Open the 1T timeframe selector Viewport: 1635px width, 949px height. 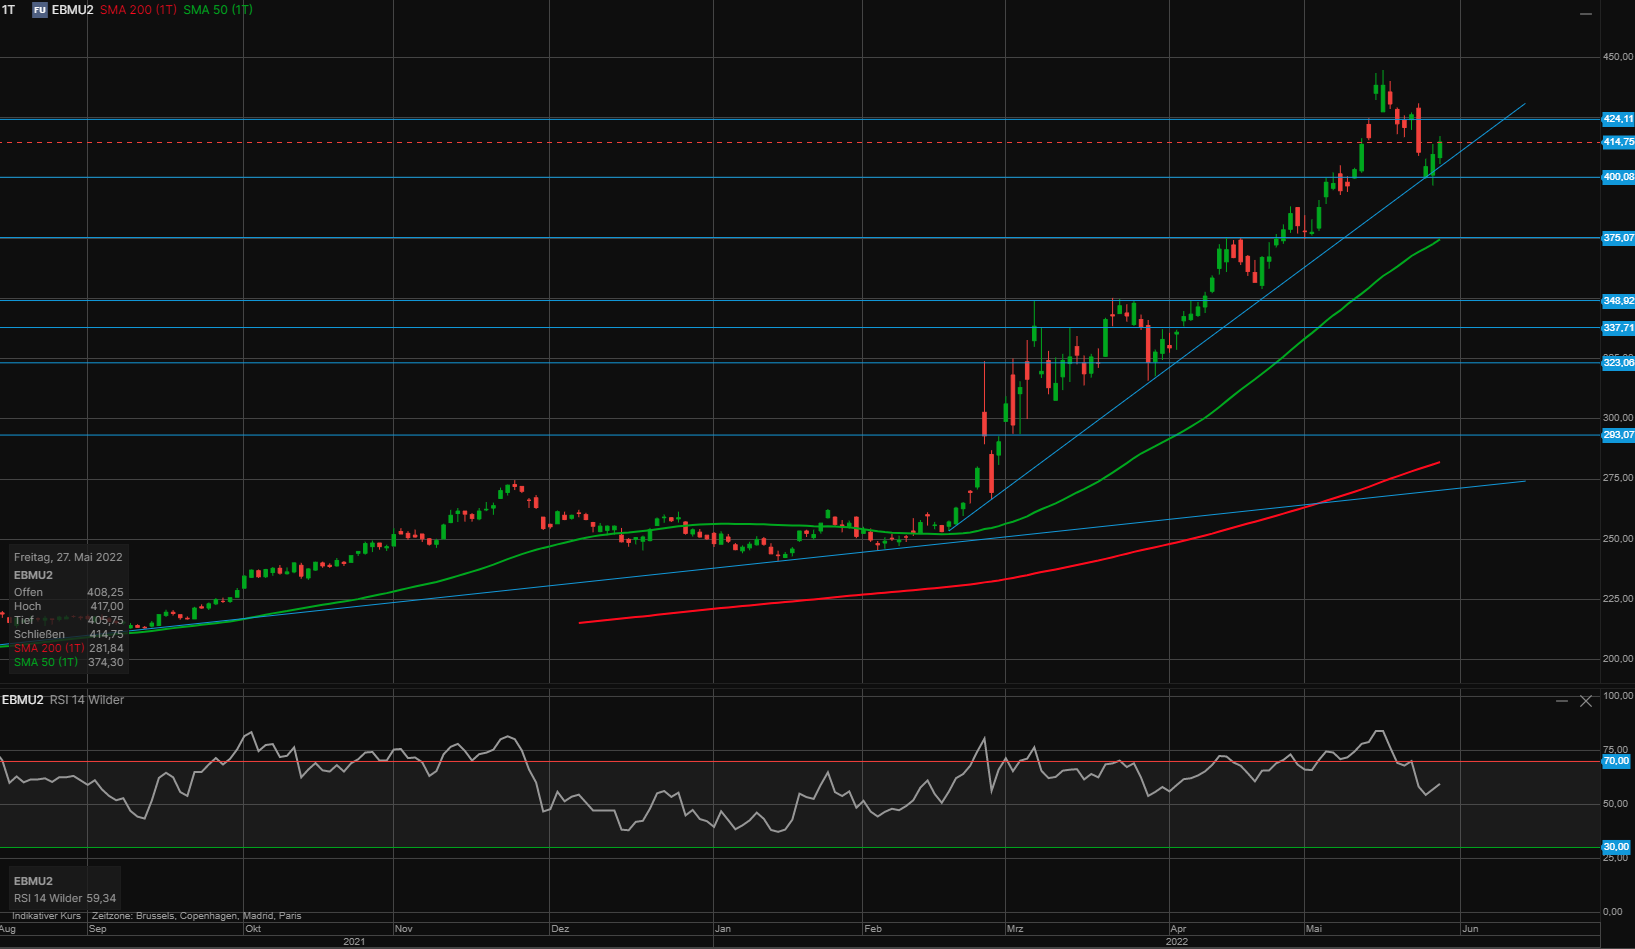(x=9, y=10)
